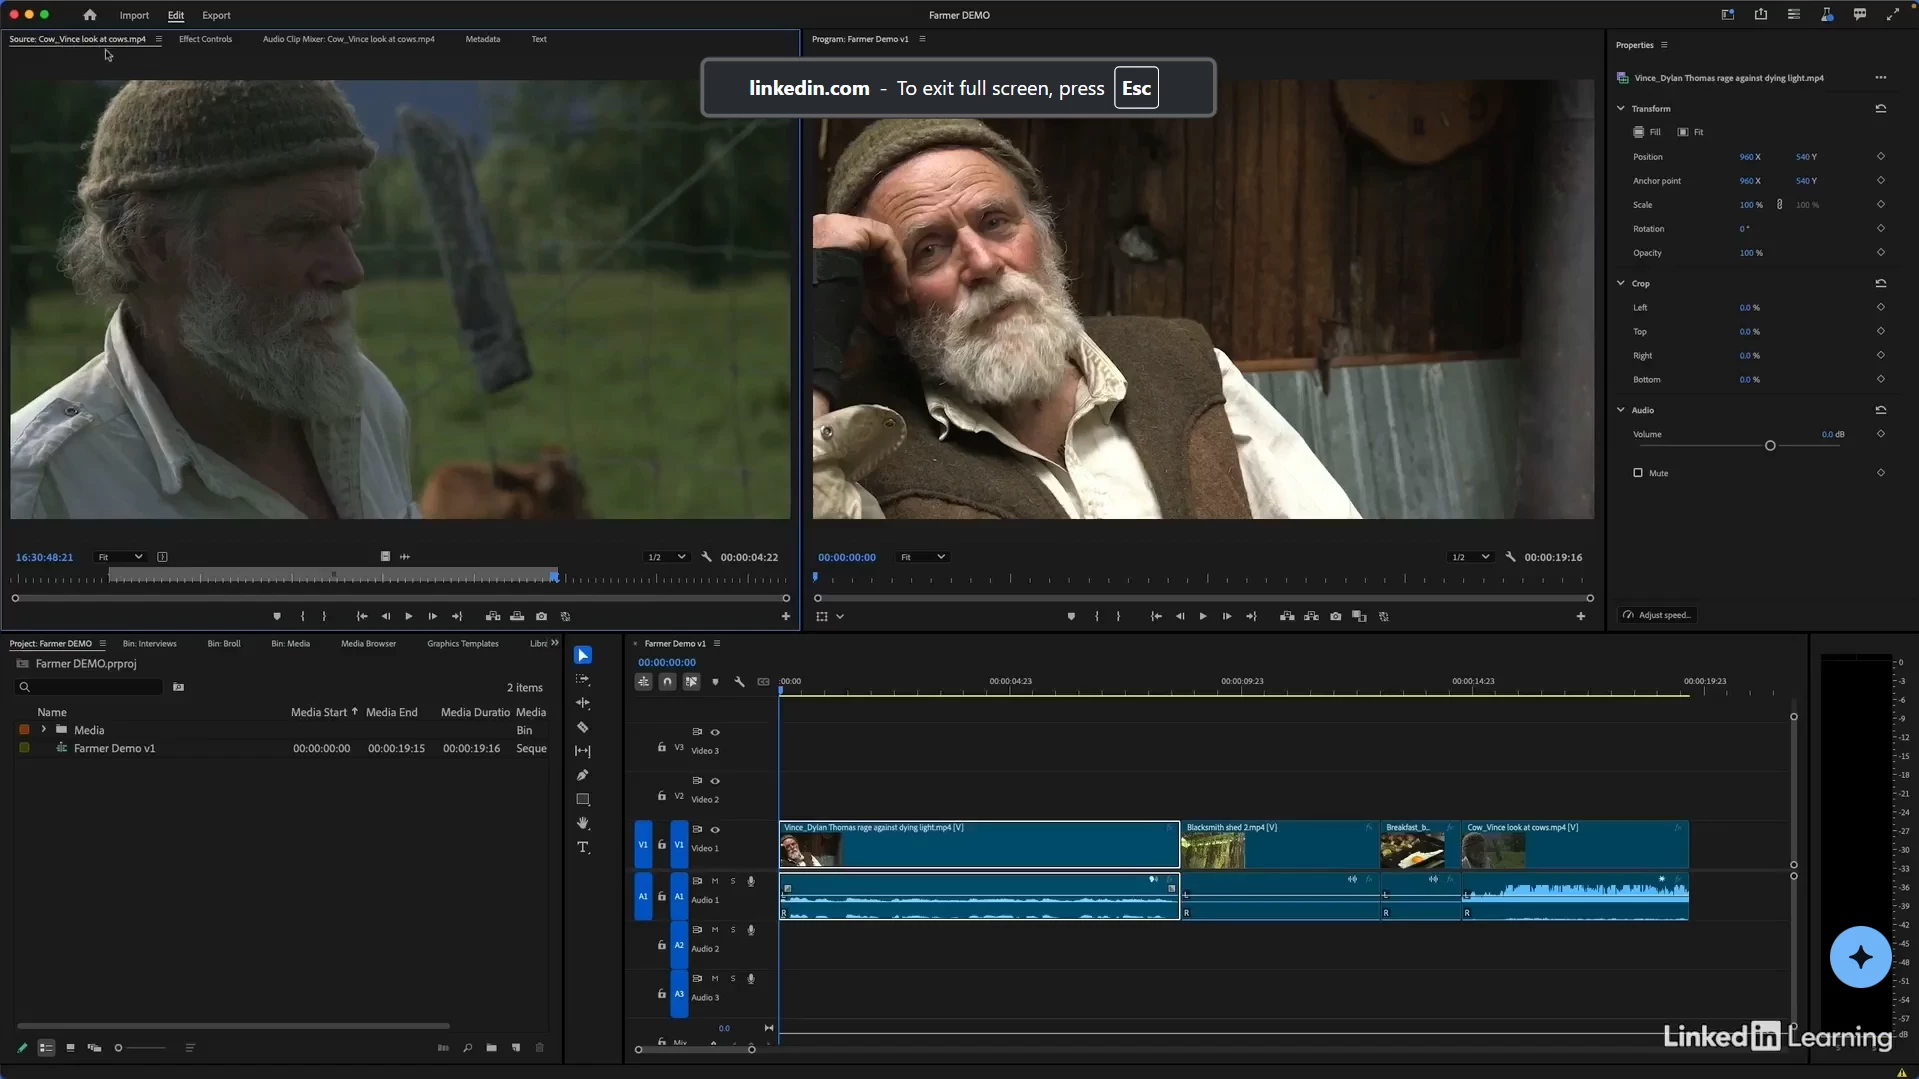Open Source monitor Fit zoom dropdown
Screen dimensions: 1919x1079
coord(119,557)
